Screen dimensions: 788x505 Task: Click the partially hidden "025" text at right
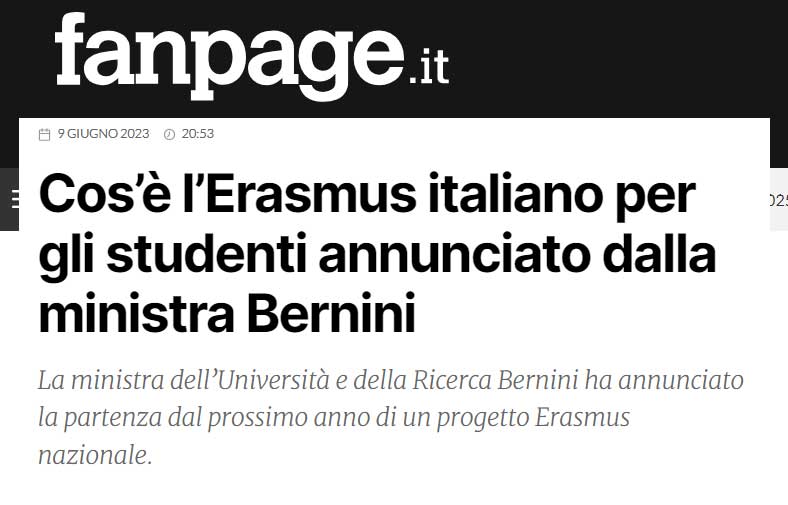(x=778, y=200)
